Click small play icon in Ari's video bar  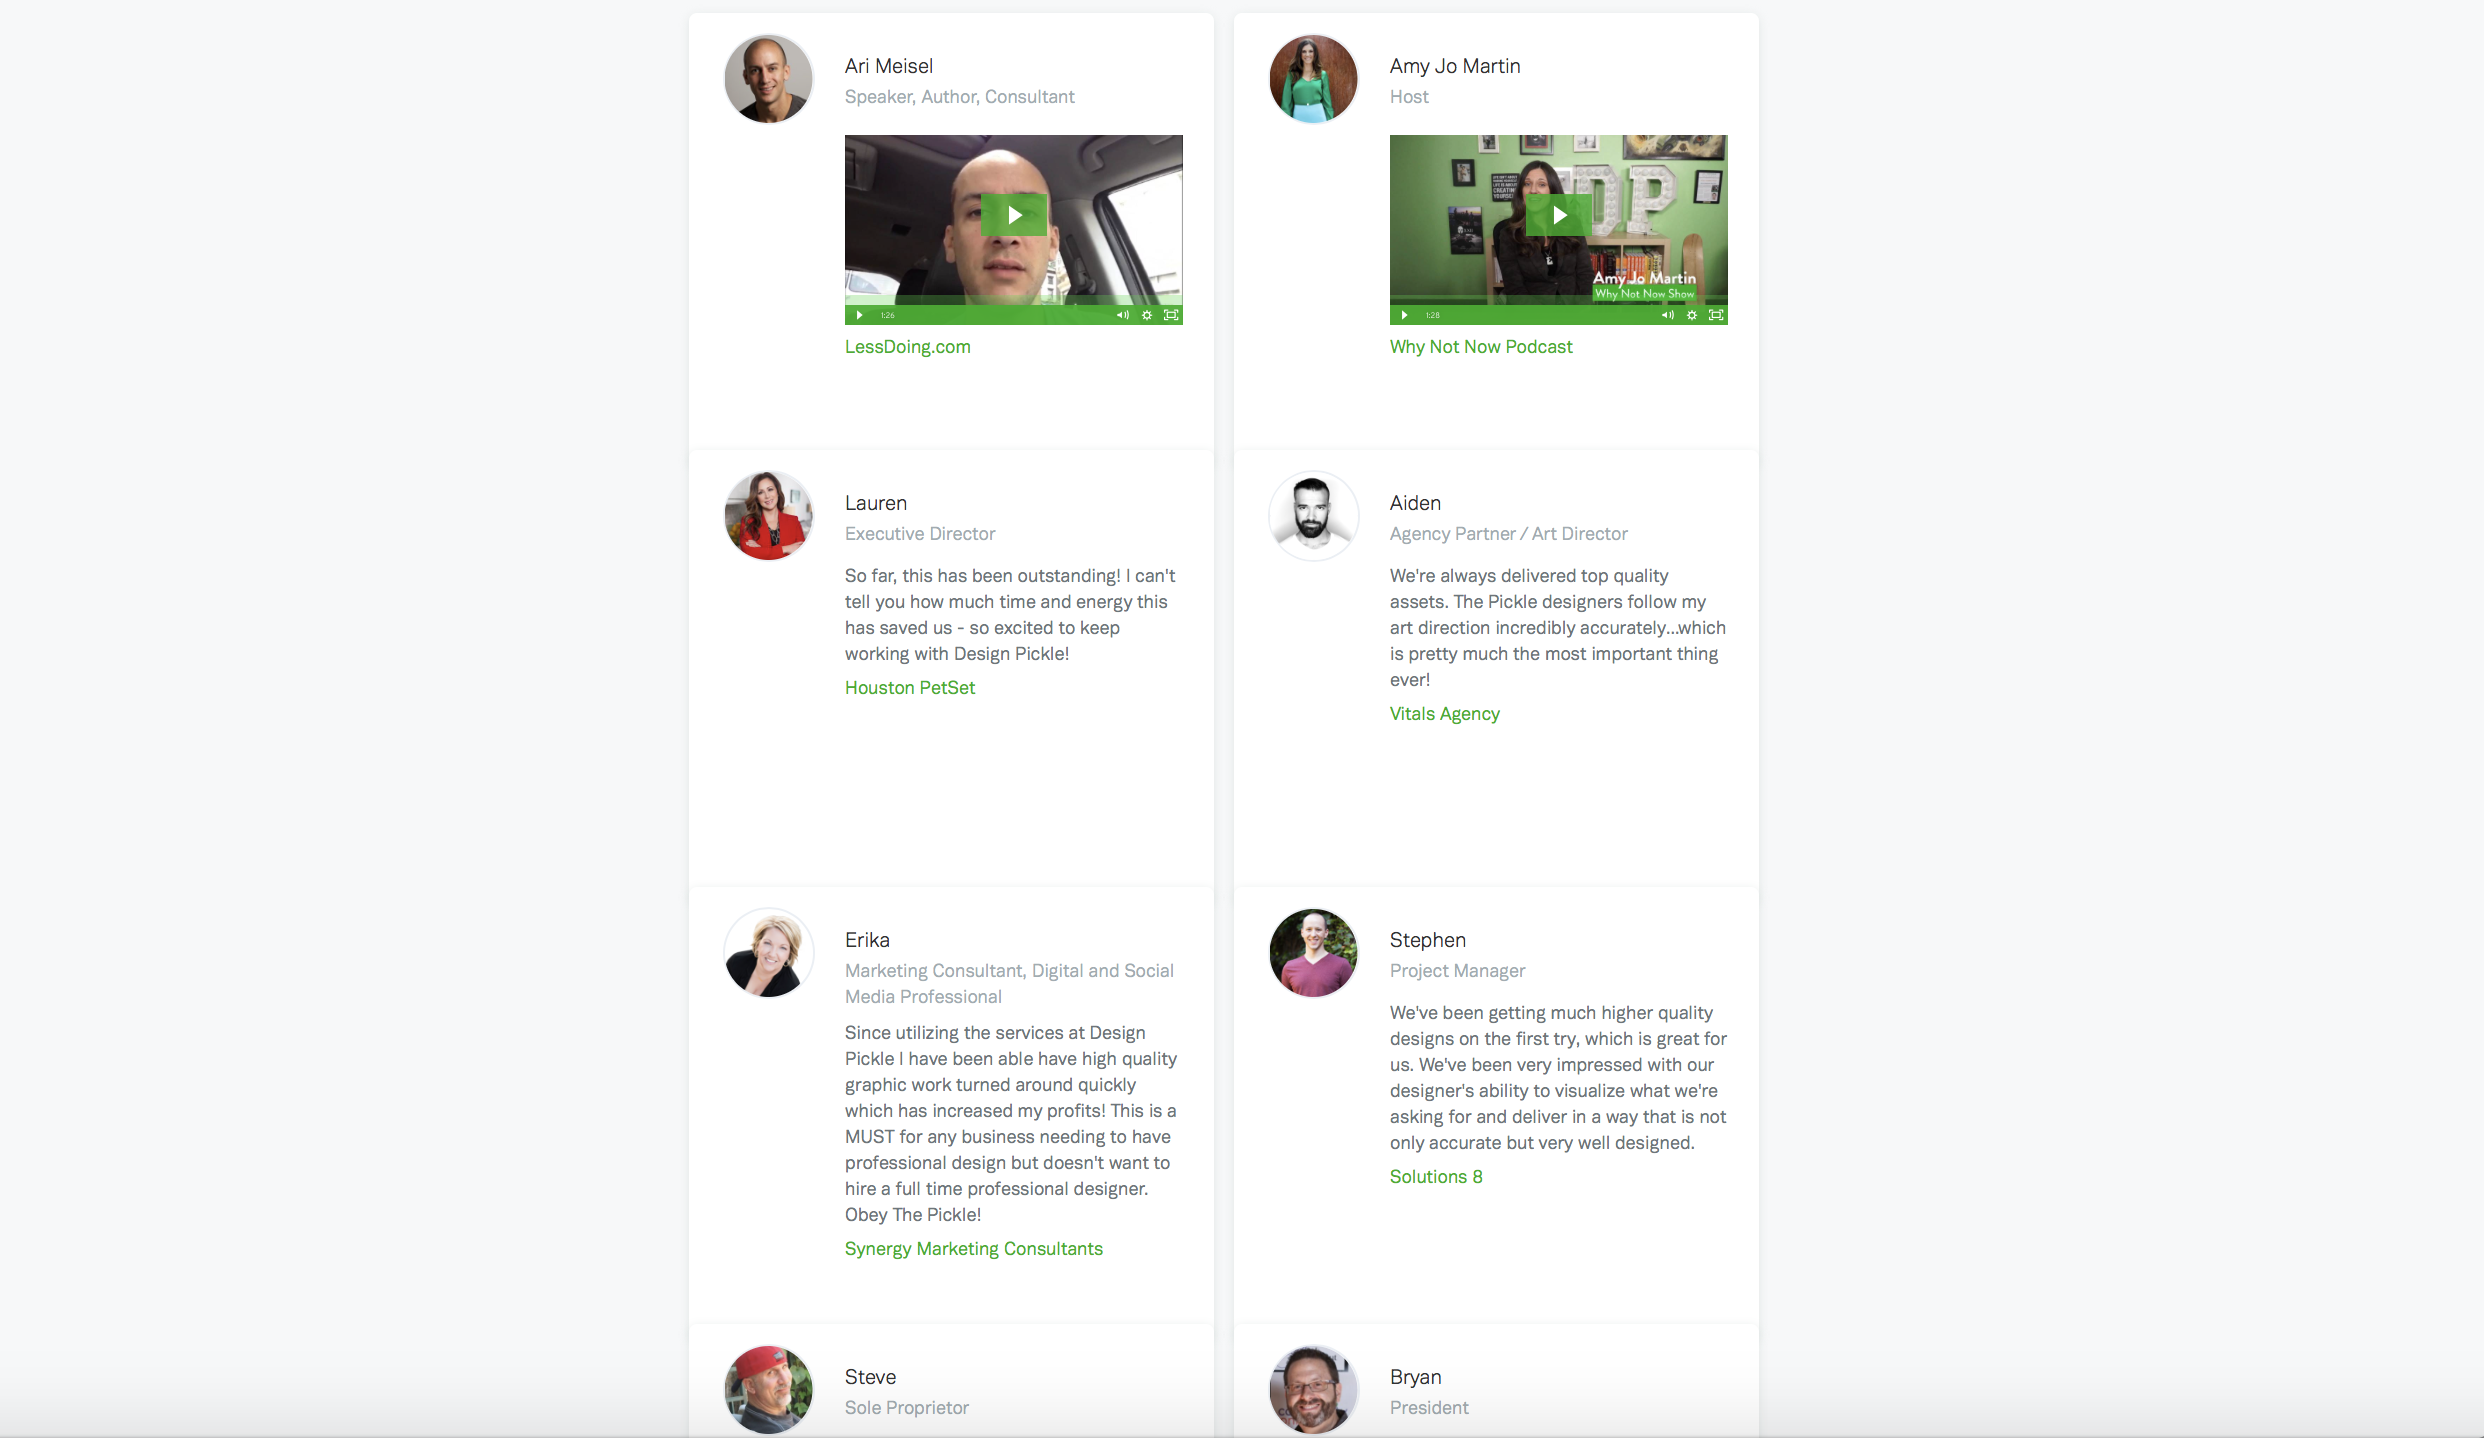[859, 315]
